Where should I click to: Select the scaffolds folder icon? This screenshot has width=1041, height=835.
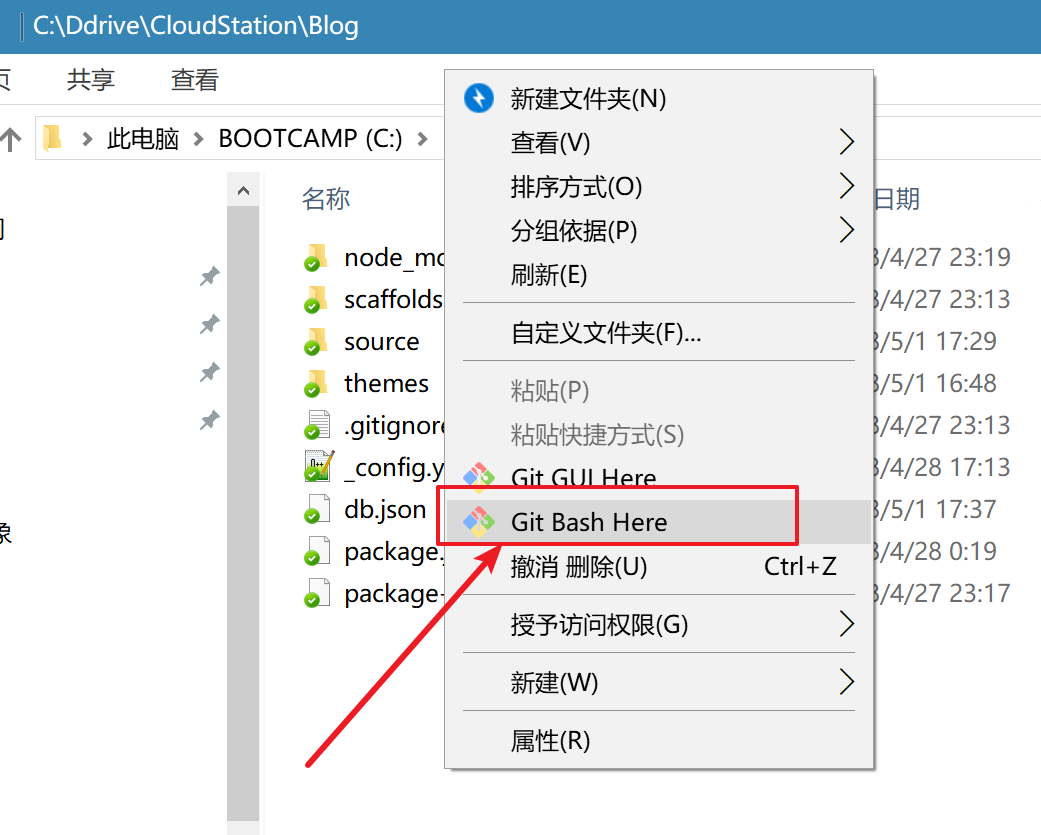pyautogui.click(x=316, y=299)
